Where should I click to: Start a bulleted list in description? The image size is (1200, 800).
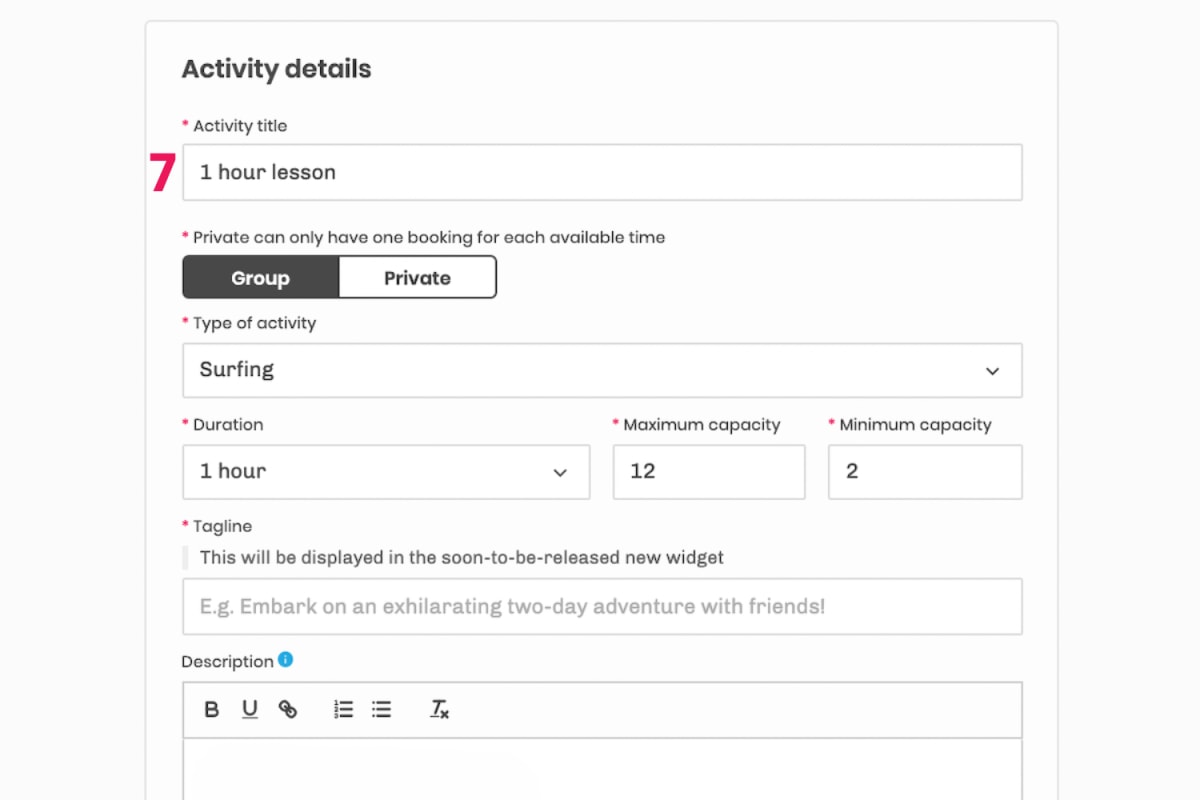pos(381,710)
